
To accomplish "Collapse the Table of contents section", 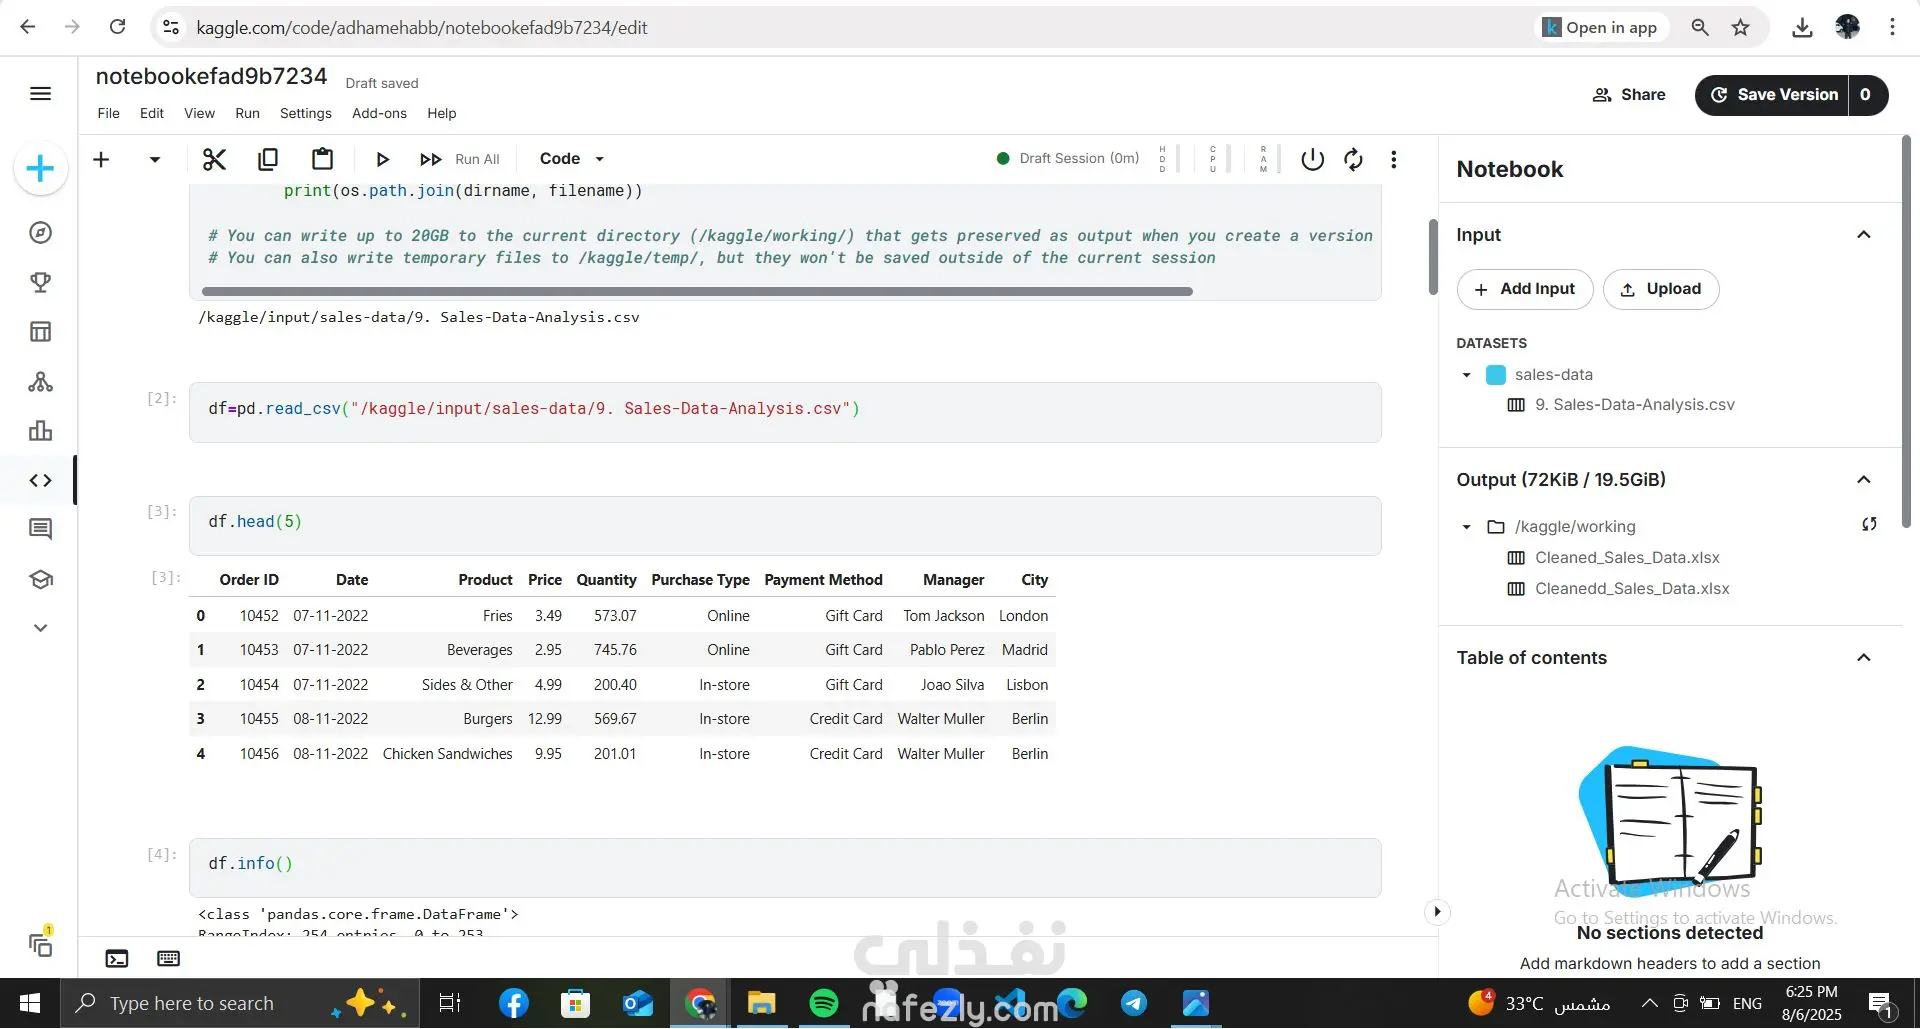I will click(x=1864, y=658).
